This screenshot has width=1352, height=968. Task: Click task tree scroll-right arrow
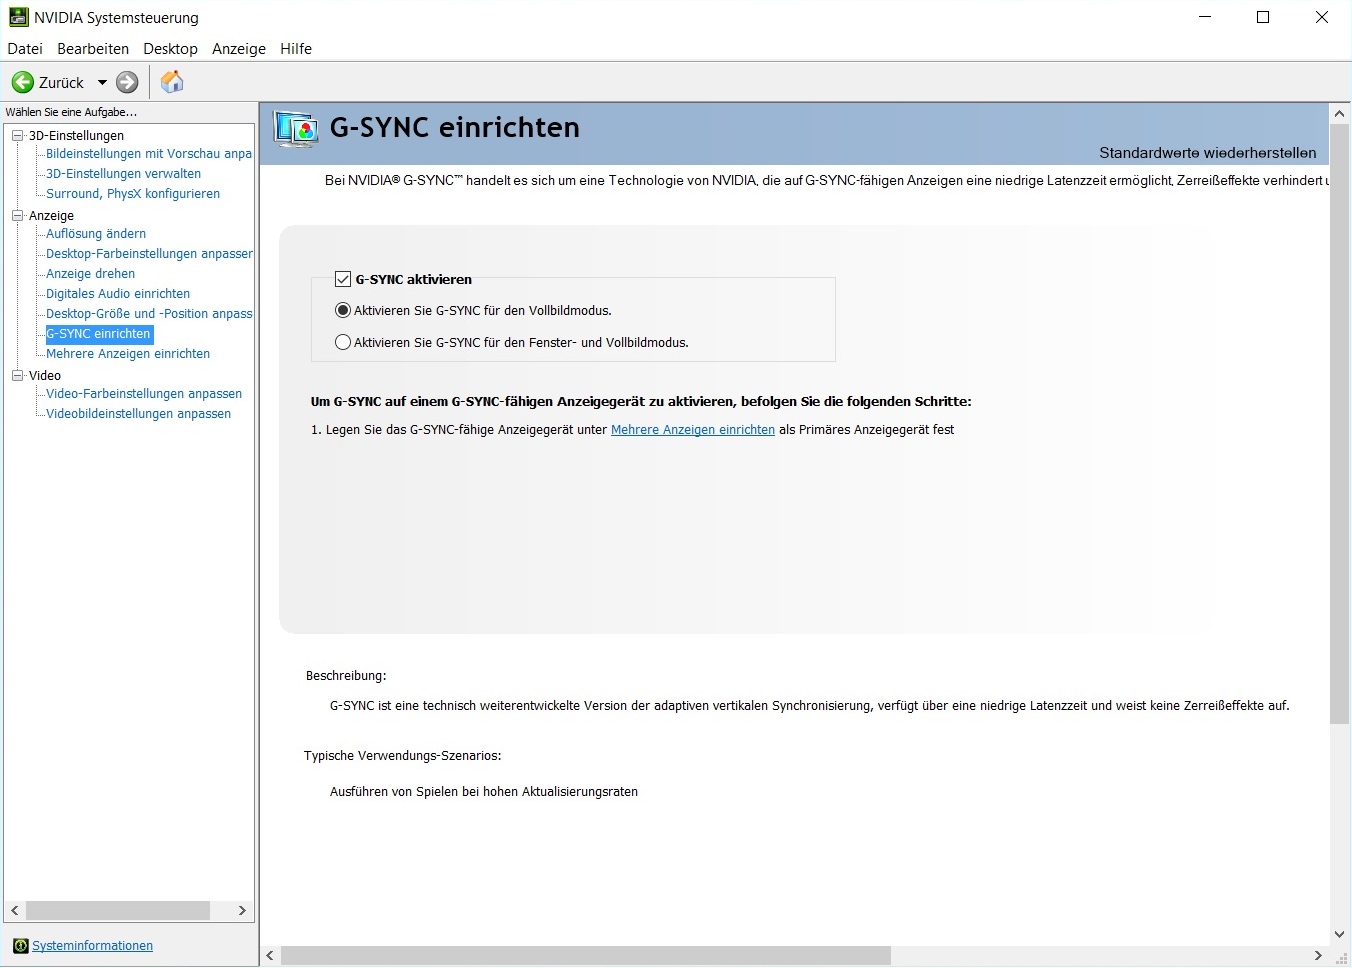(x=242, y=910)
